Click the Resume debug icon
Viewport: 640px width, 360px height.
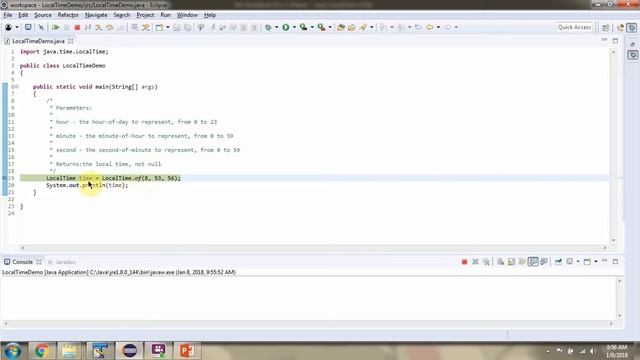coord(56,27)
